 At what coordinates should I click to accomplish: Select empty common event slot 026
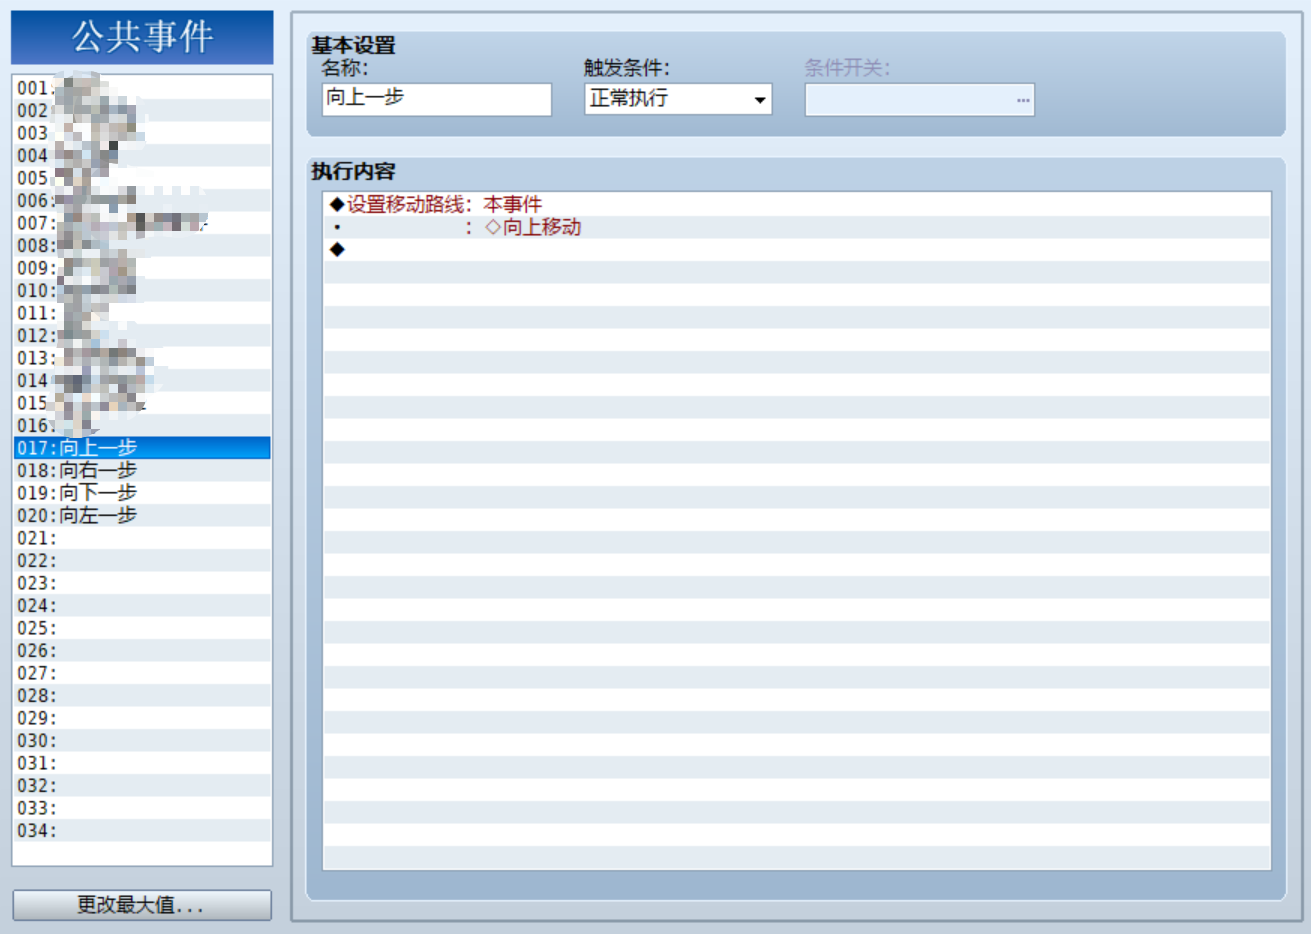tap(142, 650)
